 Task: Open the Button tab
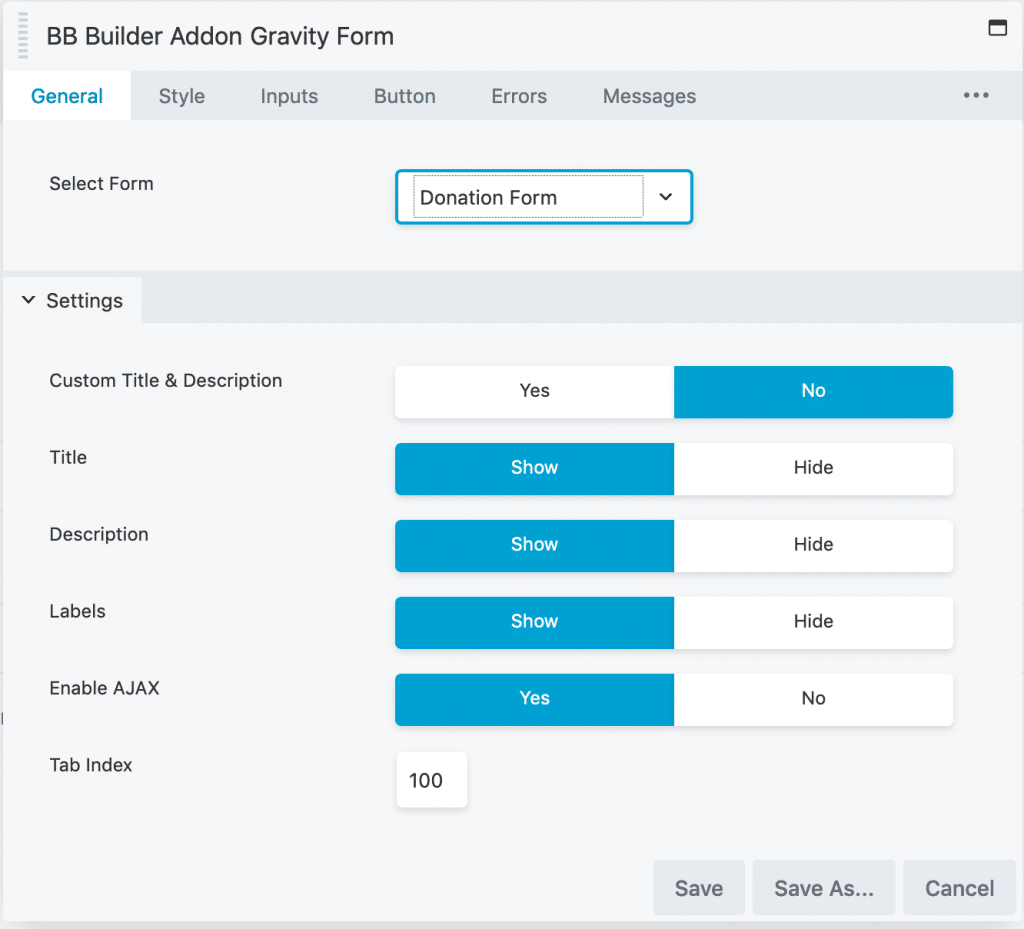click(x=404, y=96)
